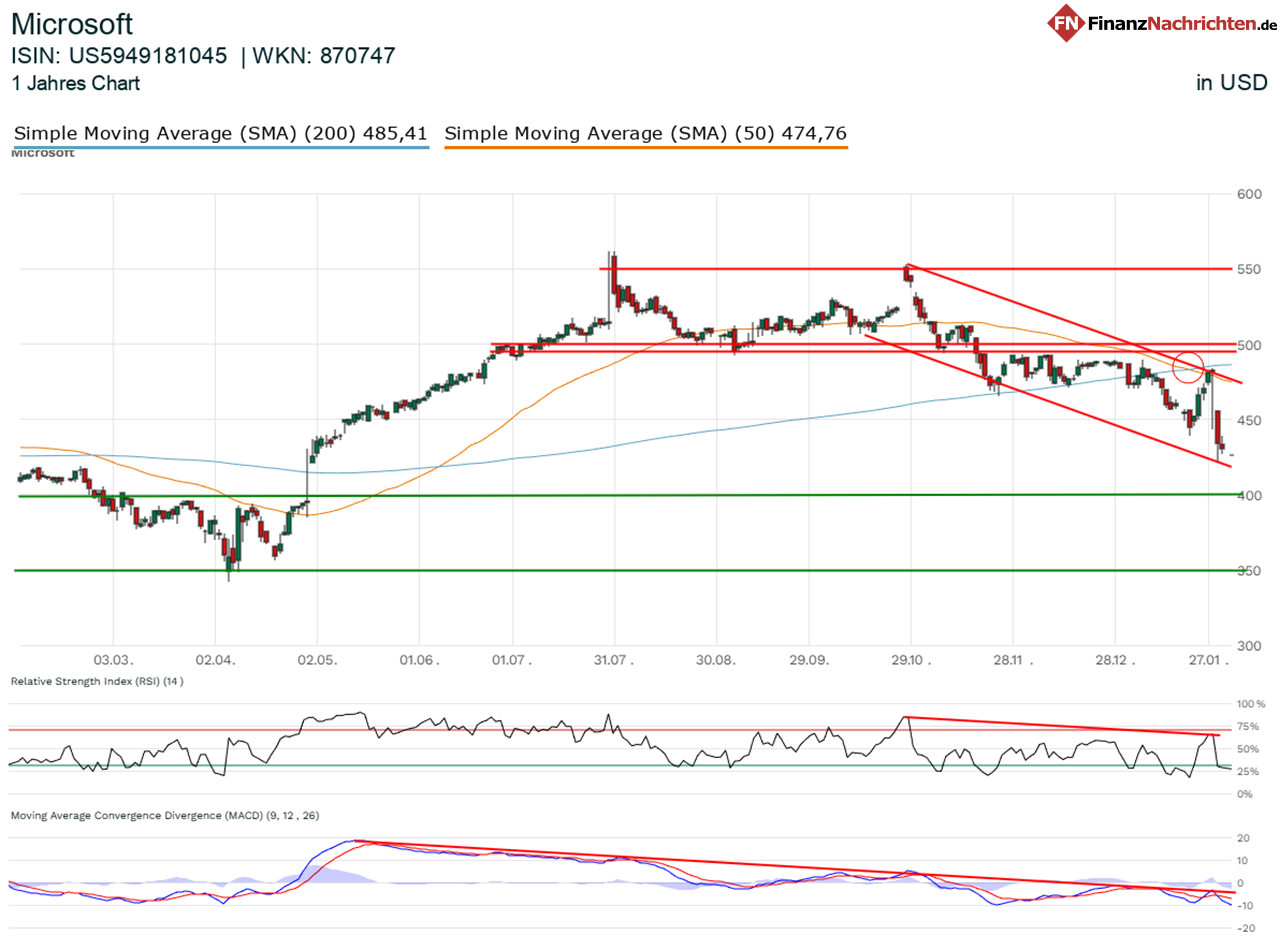Viewport: 1280px width, 940px height.
Task: Expand the RSI (14) indicator panel
Action: [97, 681]
